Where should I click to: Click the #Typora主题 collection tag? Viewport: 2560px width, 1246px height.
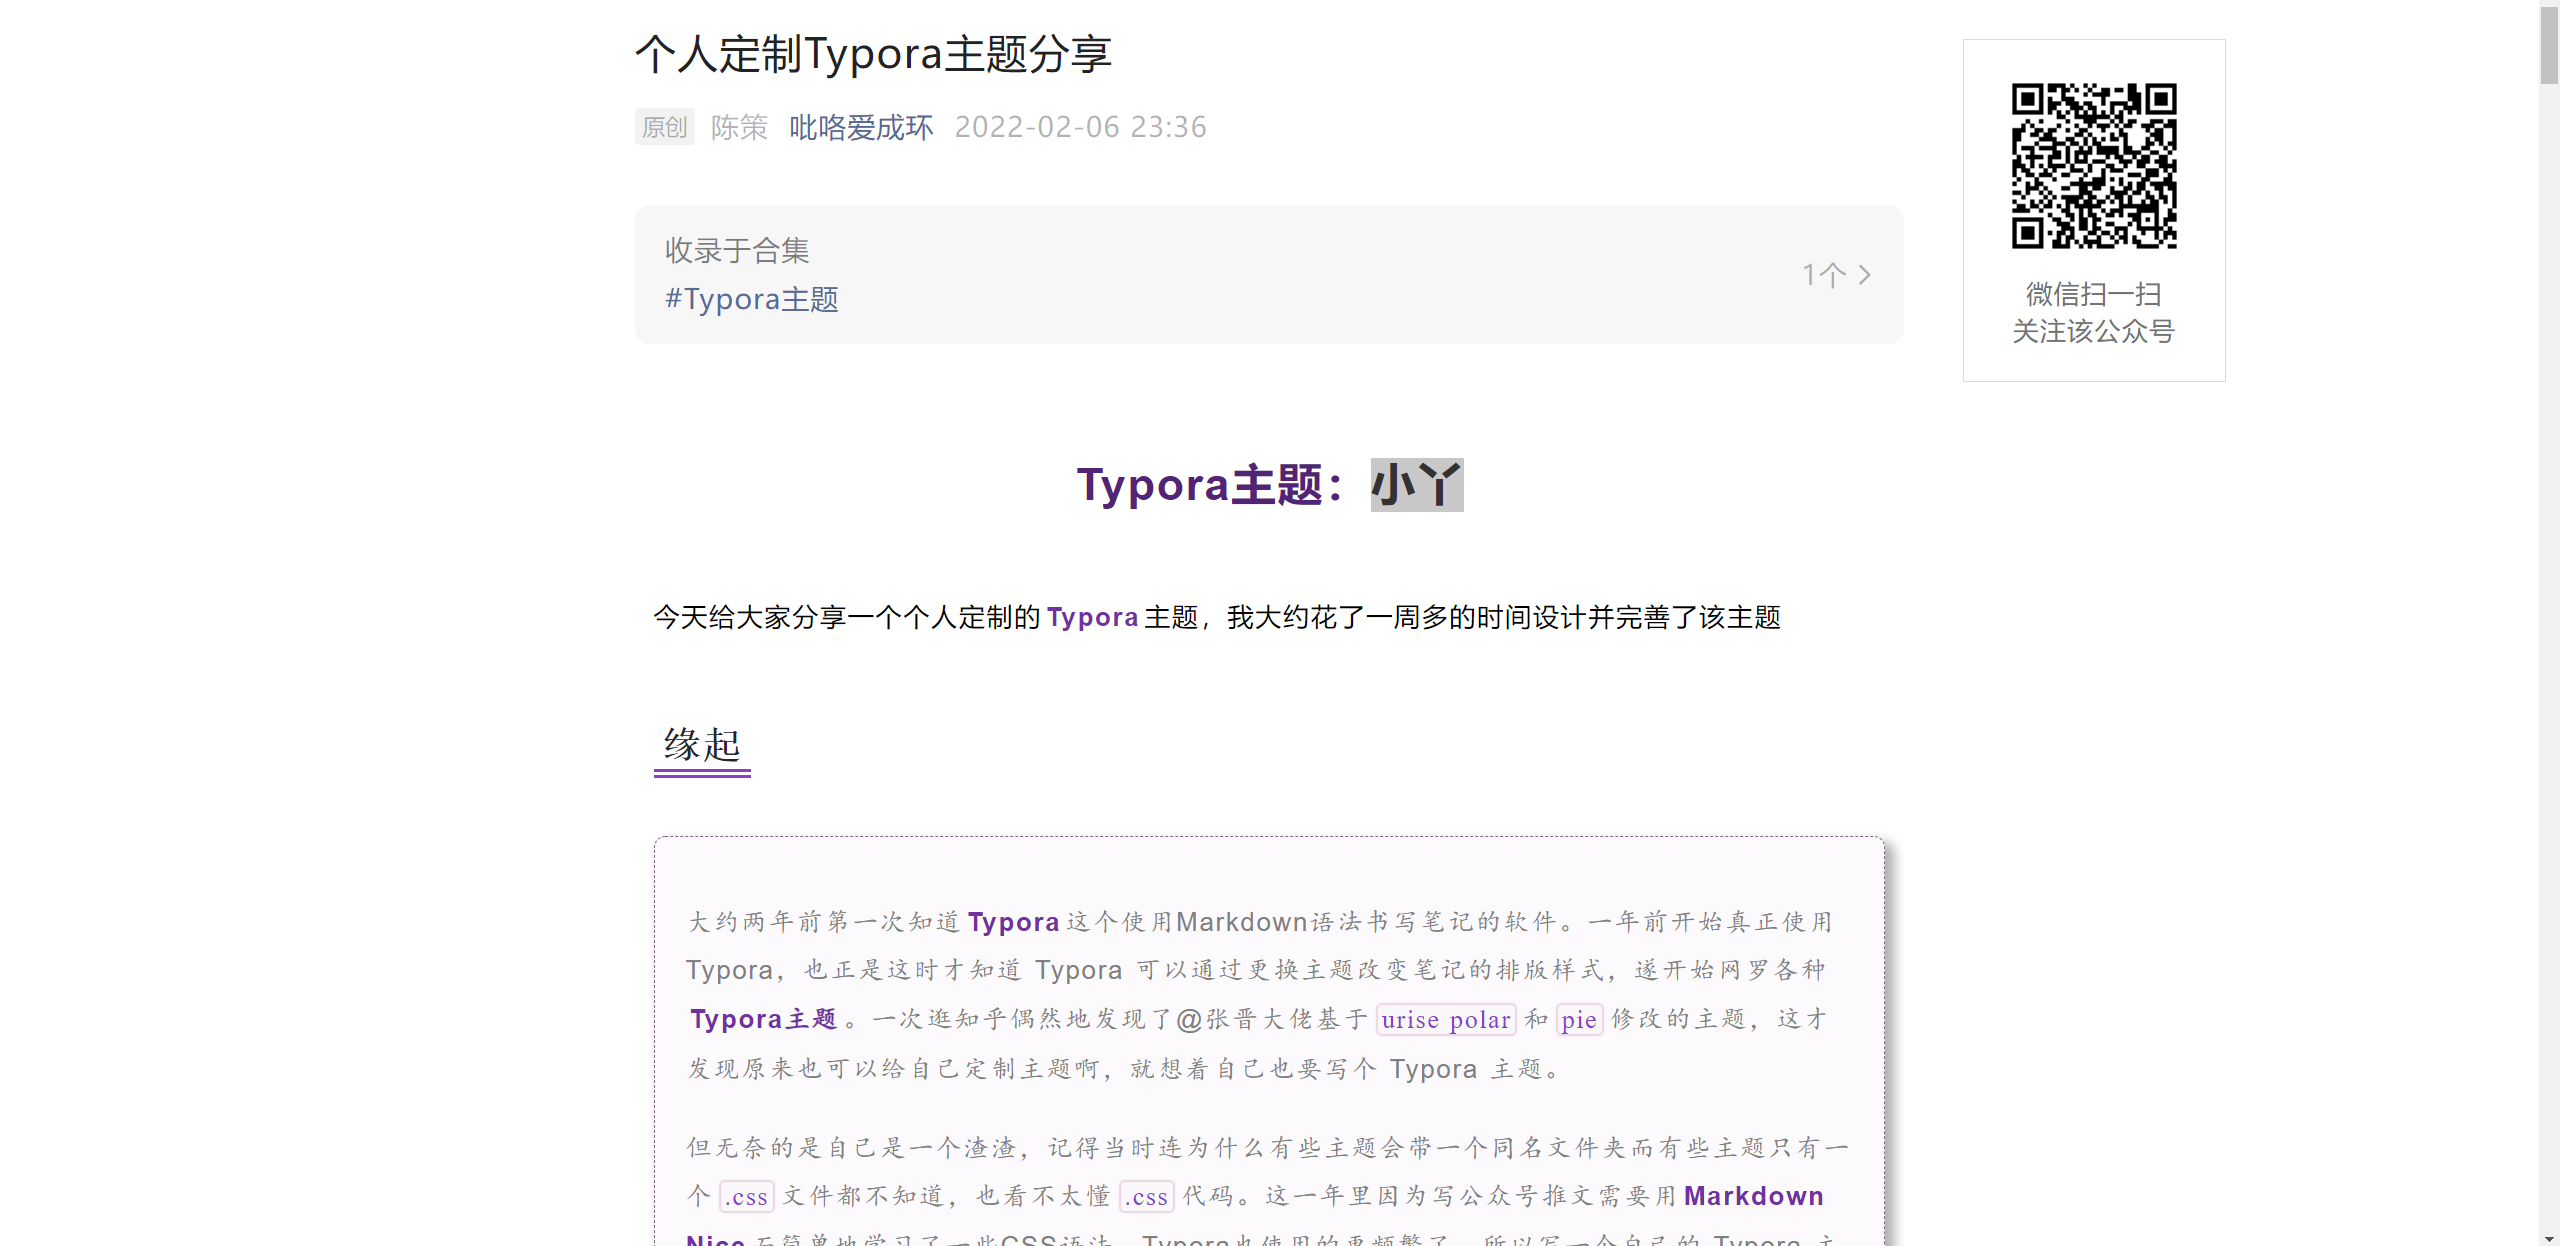(752, 299)
